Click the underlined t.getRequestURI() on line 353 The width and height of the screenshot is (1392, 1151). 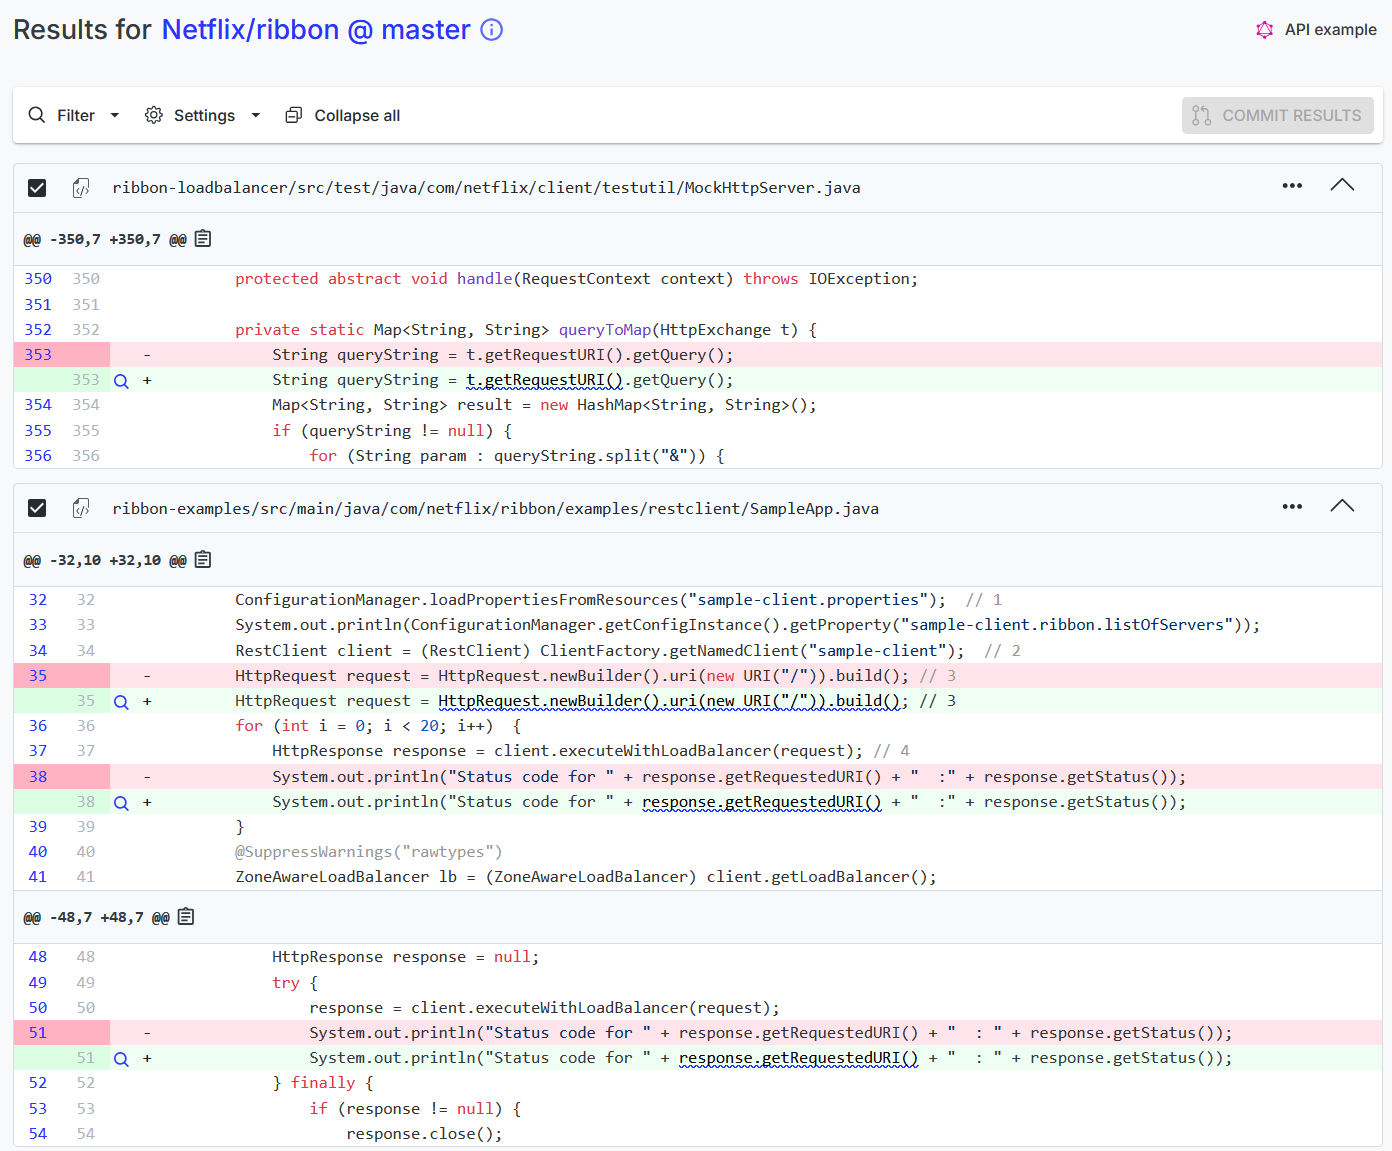545,380
